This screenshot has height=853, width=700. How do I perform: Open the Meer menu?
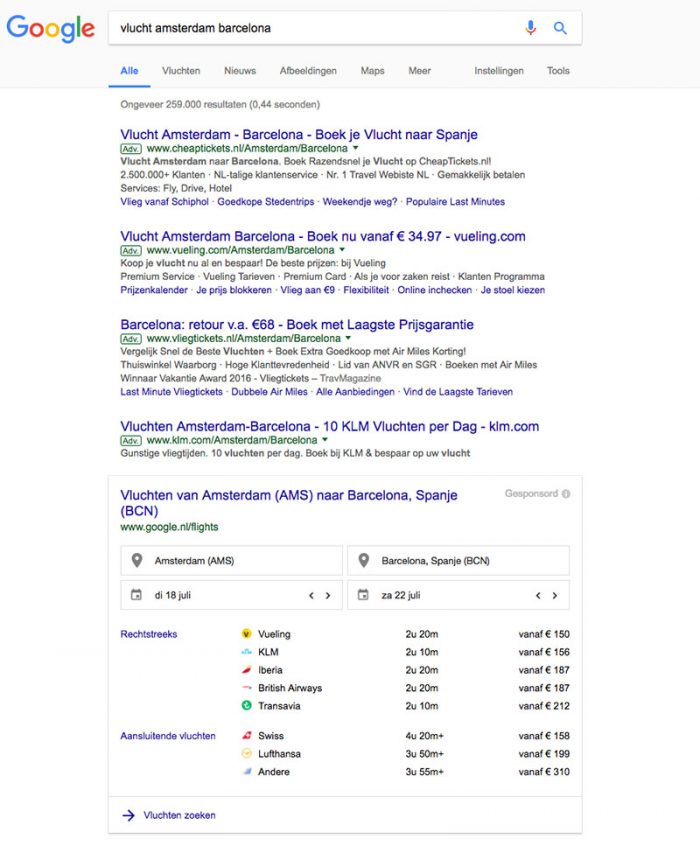(419, 71)
